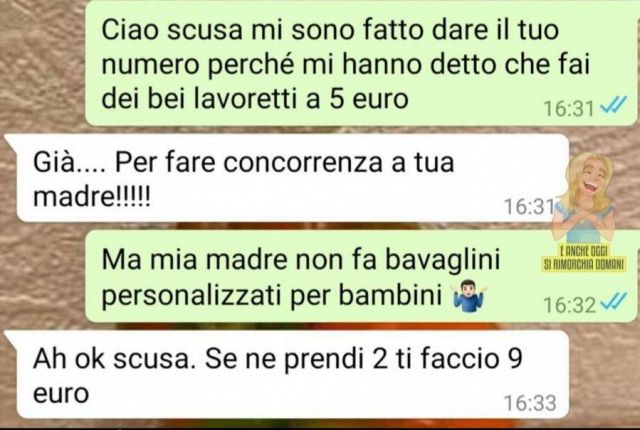Click the beige chat wallpaper left of the first bubble
Image resolution: width=640 pixels, height=430 pixels.
41,61
